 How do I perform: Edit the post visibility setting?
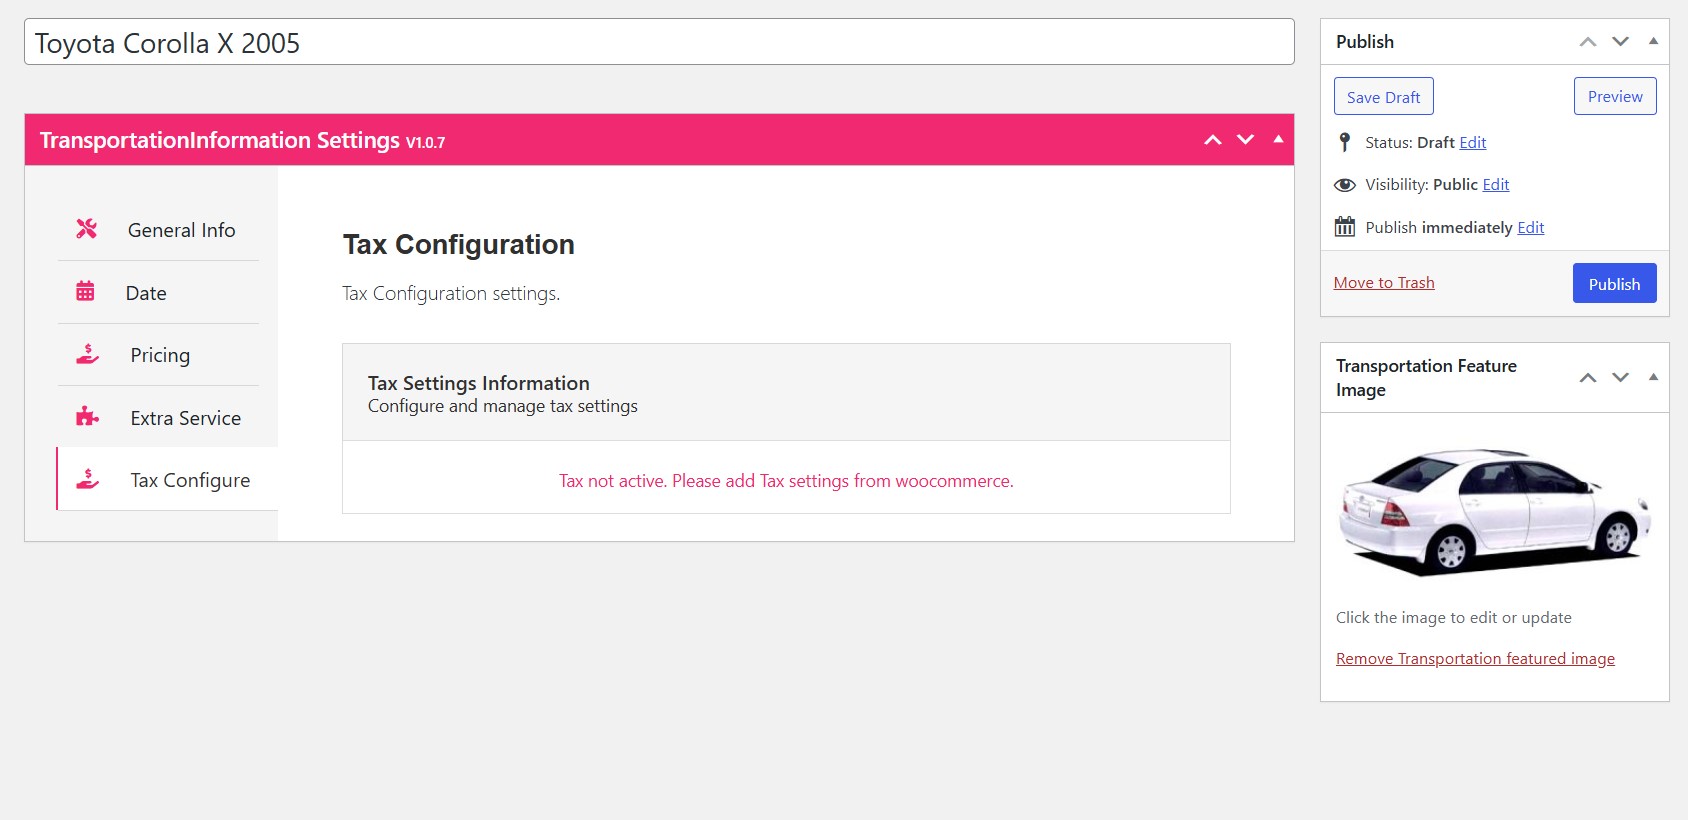[1496, 185]
